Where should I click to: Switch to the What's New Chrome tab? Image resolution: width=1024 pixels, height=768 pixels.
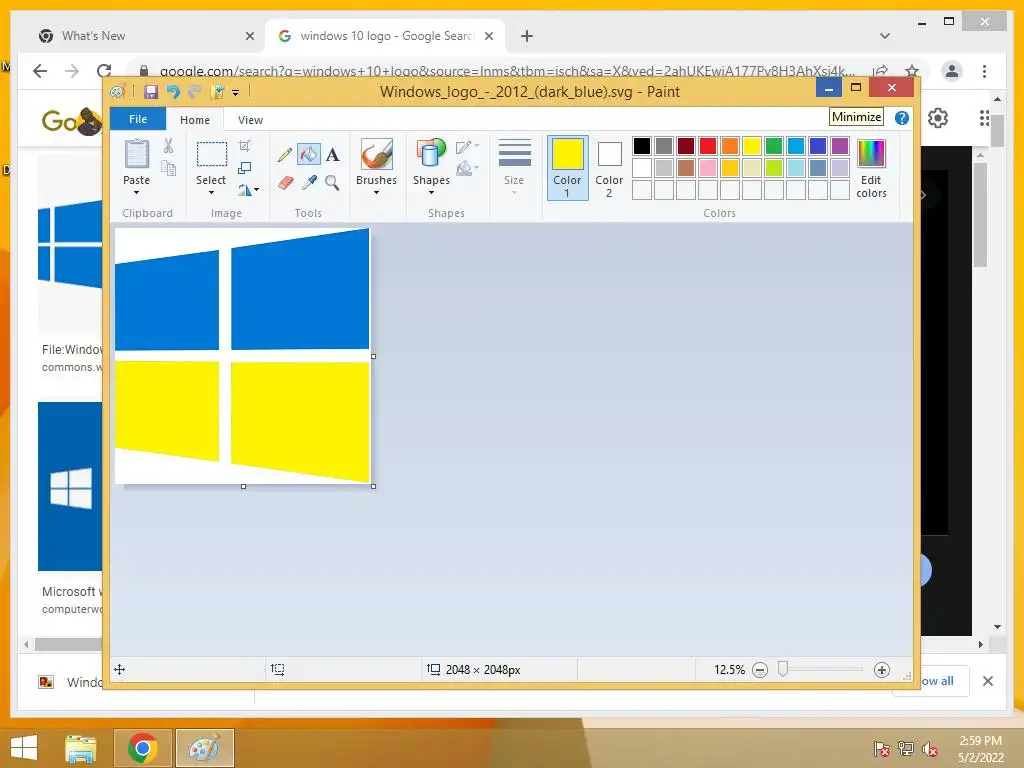click(143, 36)
